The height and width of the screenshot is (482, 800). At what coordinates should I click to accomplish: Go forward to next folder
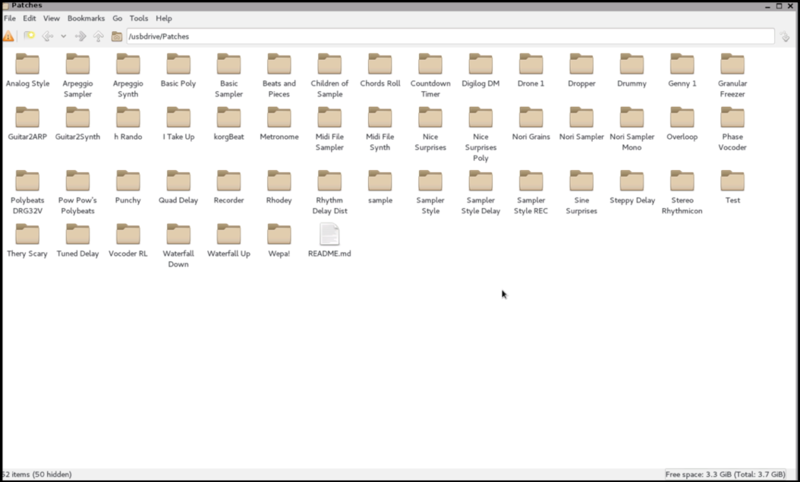(x=81, y=36)
